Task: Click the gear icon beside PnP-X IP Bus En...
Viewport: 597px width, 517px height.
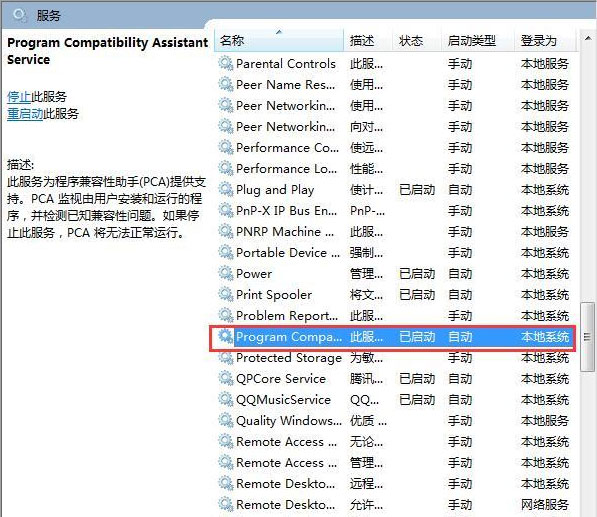Action: coord(225,210)
